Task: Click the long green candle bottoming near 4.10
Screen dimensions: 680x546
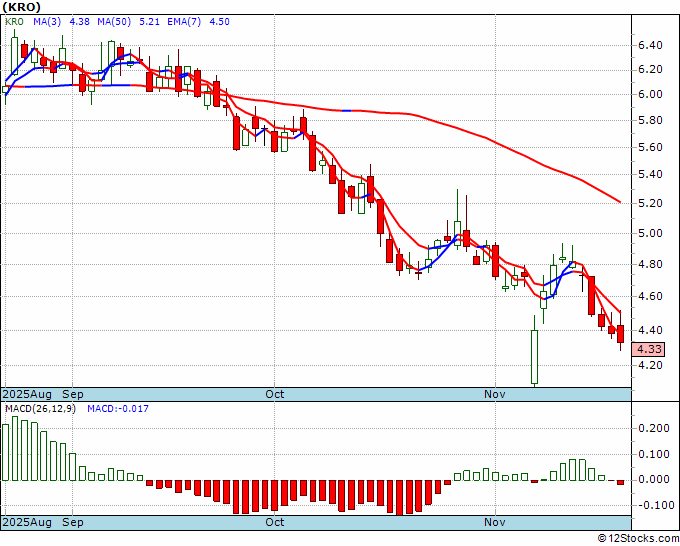Action: [535, 357]
